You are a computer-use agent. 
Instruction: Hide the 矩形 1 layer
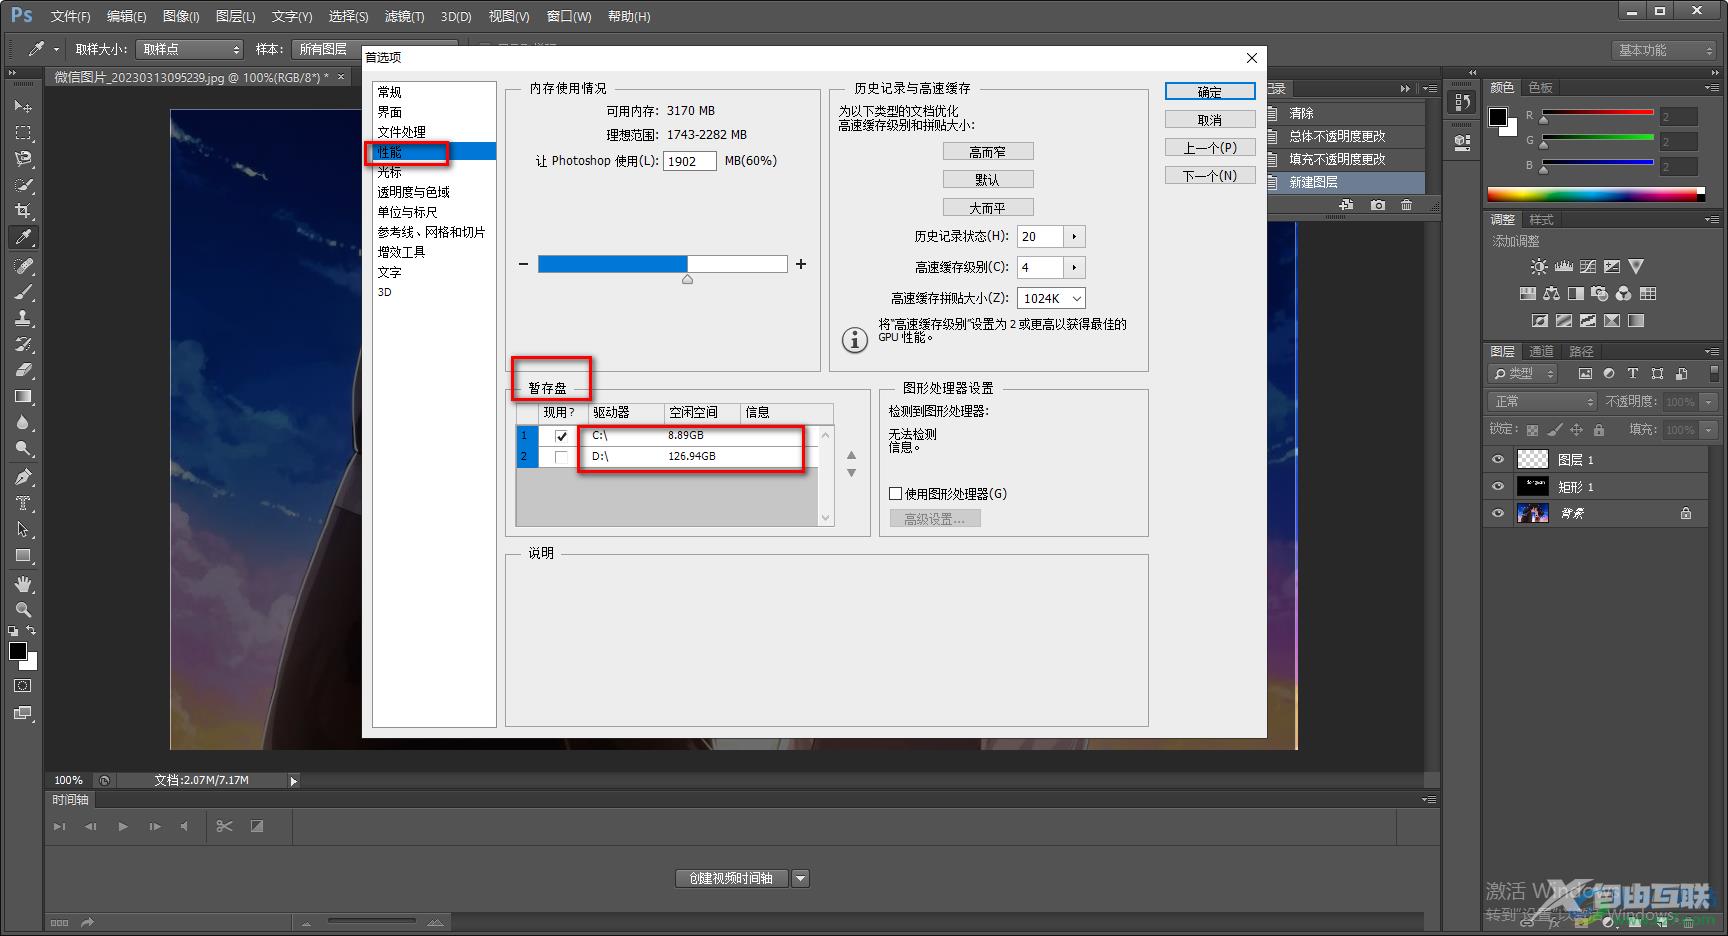click(x=1497, y=487)
